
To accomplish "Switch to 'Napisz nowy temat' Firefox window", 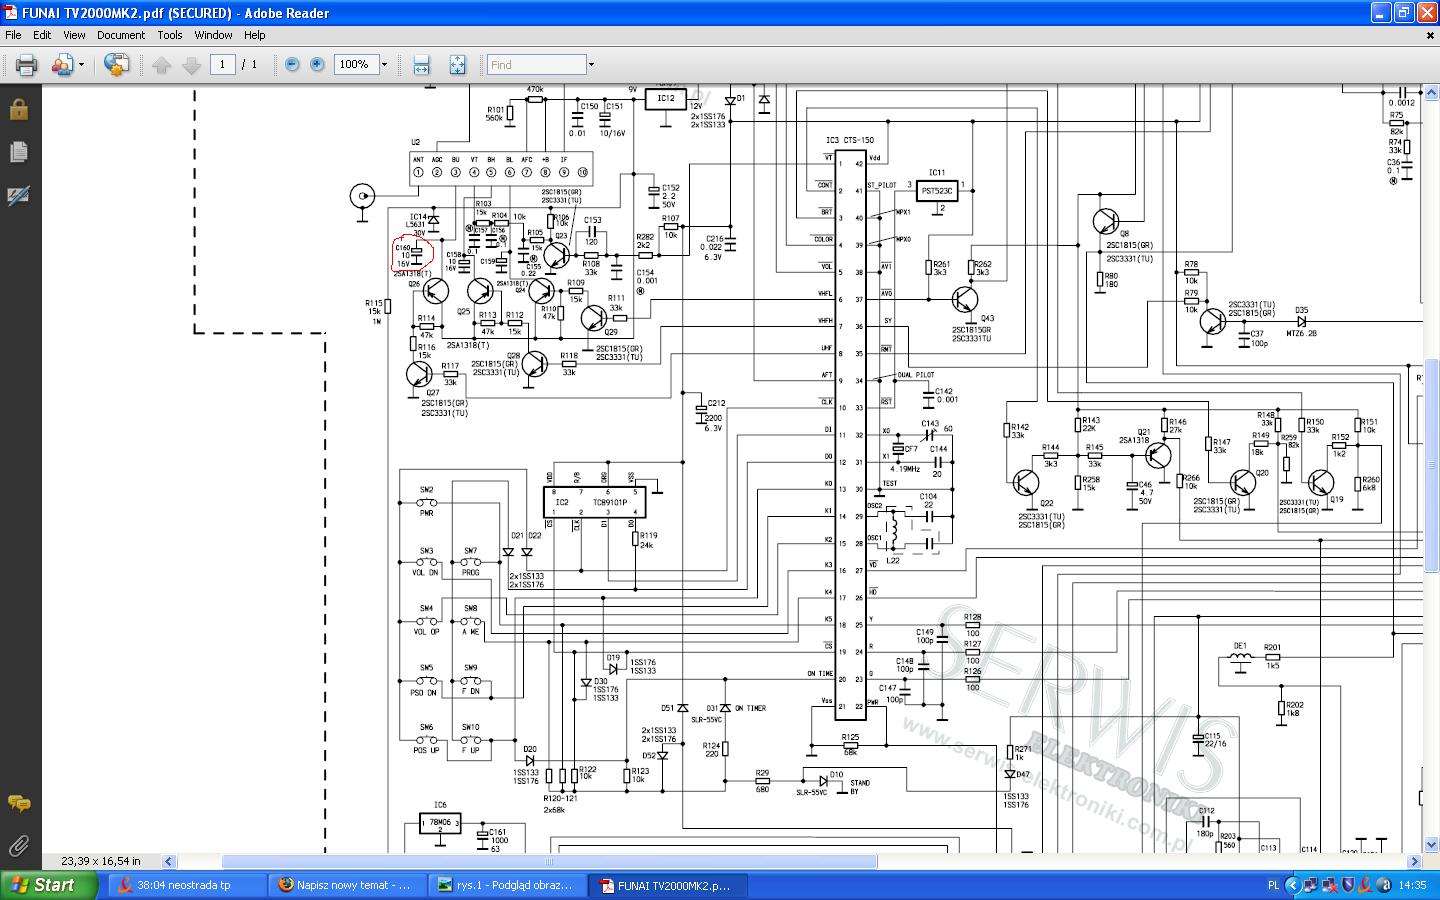I will (345, 885).
